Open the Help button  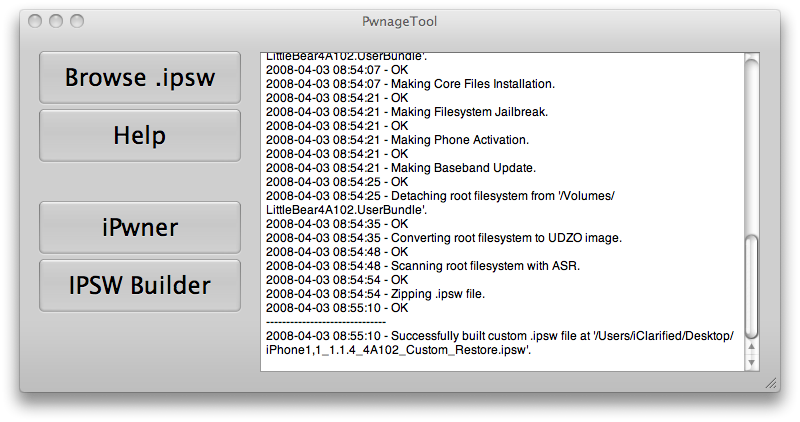click(x=140, y=135)
